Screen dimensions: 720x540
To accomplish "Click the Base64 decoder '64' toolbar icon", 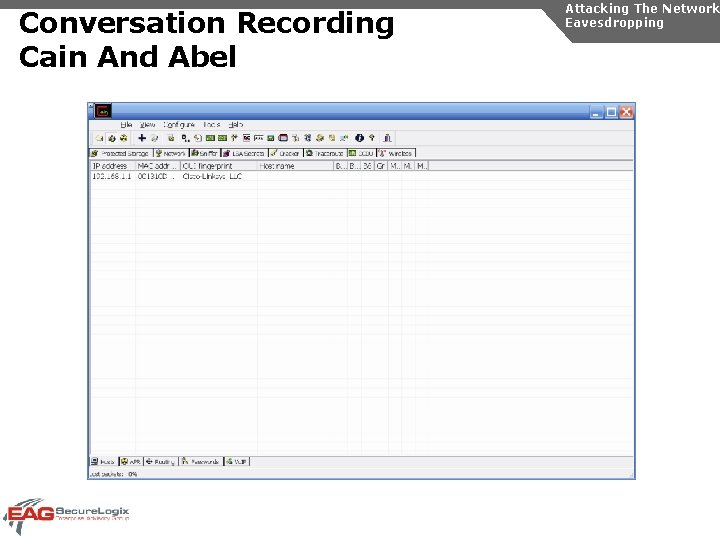I will click(247, 138).
